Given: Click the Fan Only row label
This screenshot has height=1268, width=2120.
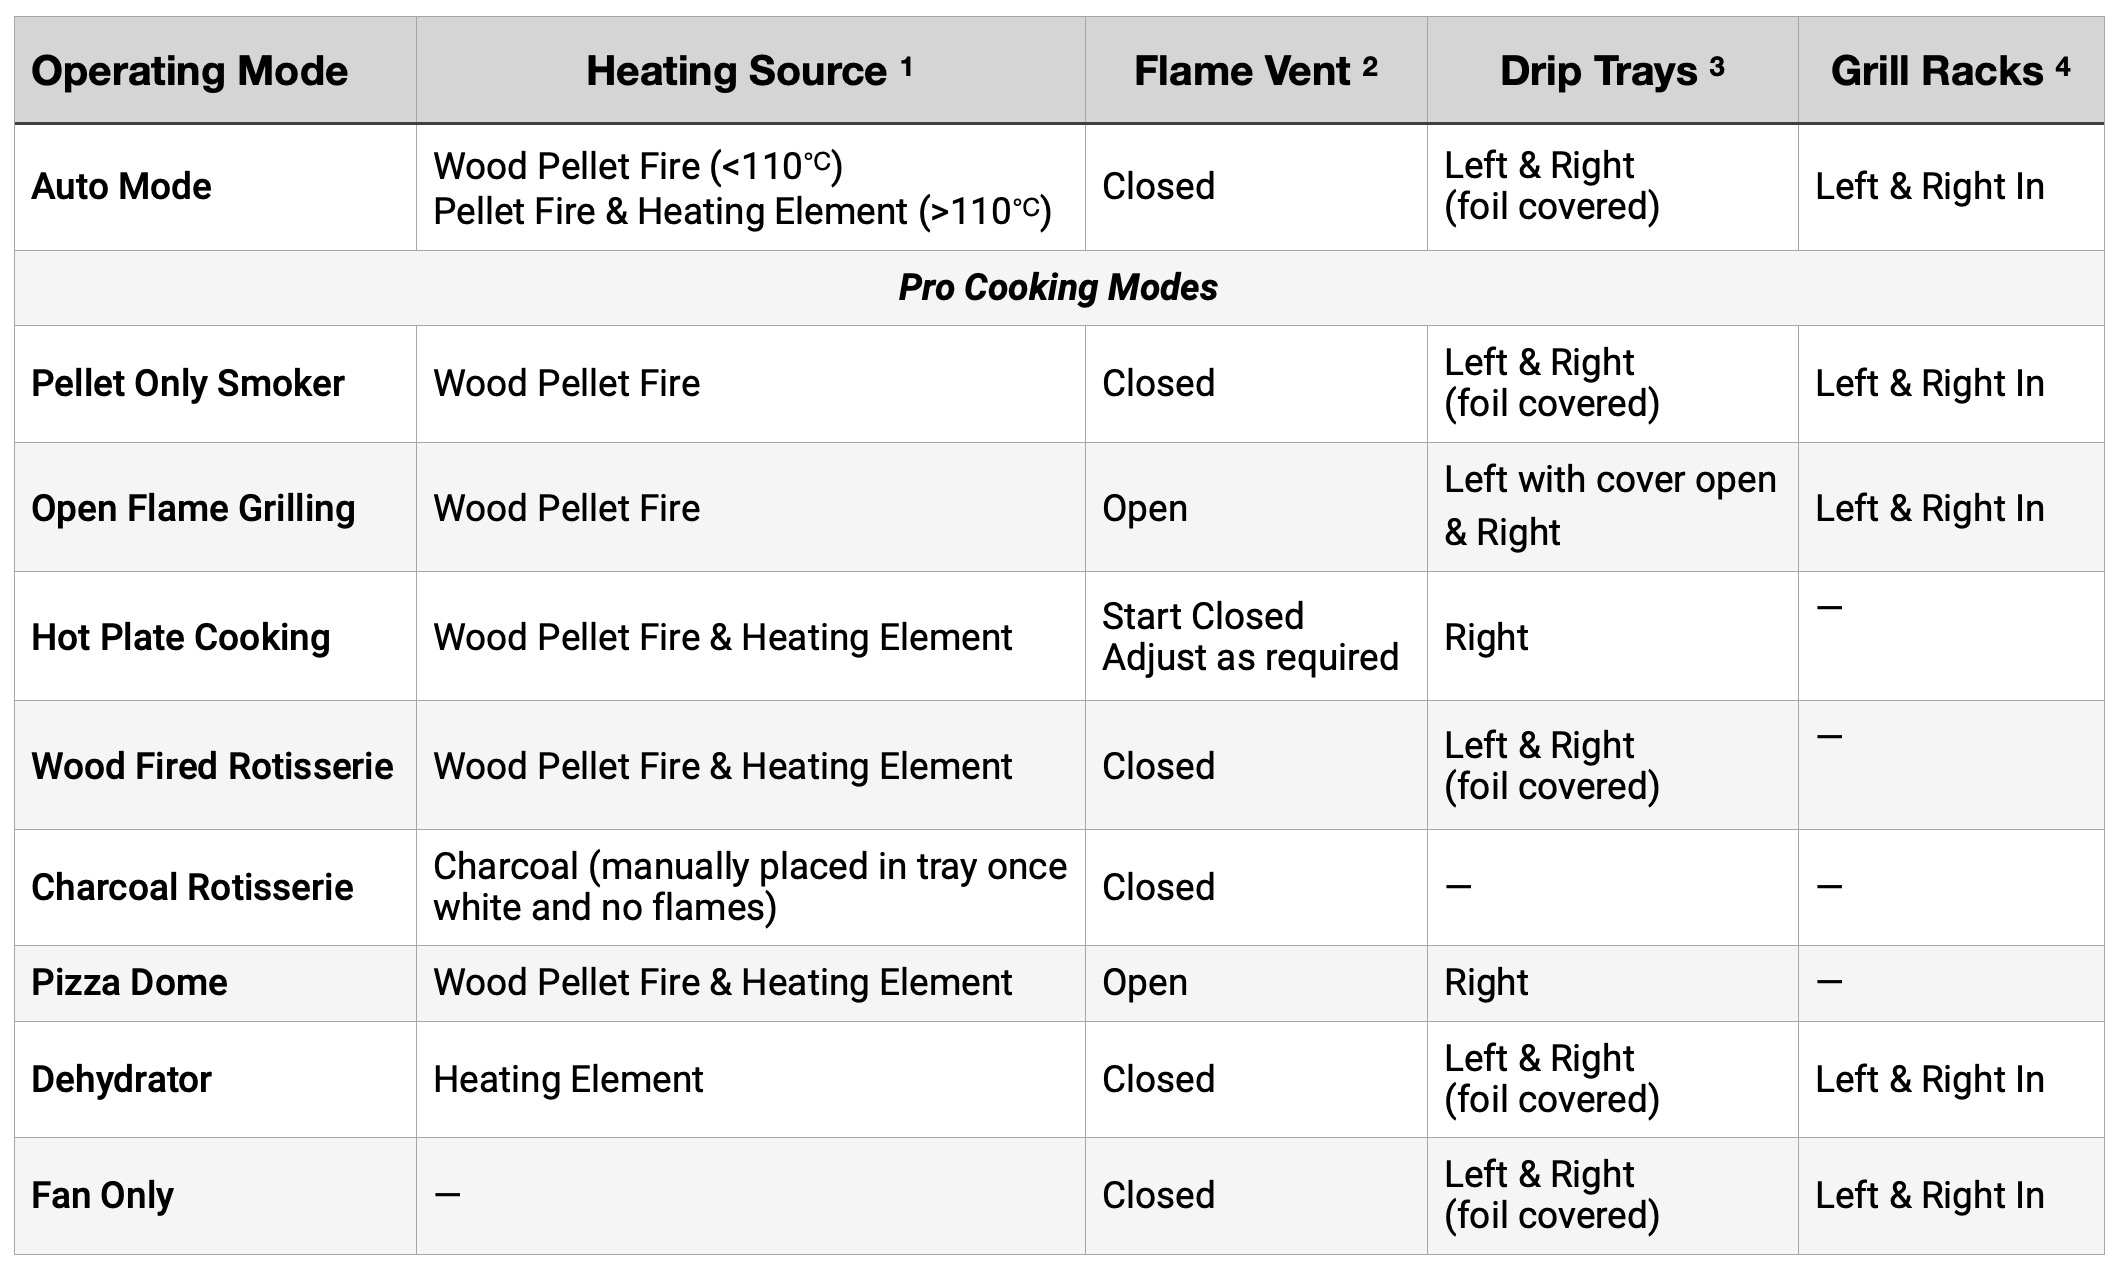Looking at the screenshot, I should [103, 1196].
